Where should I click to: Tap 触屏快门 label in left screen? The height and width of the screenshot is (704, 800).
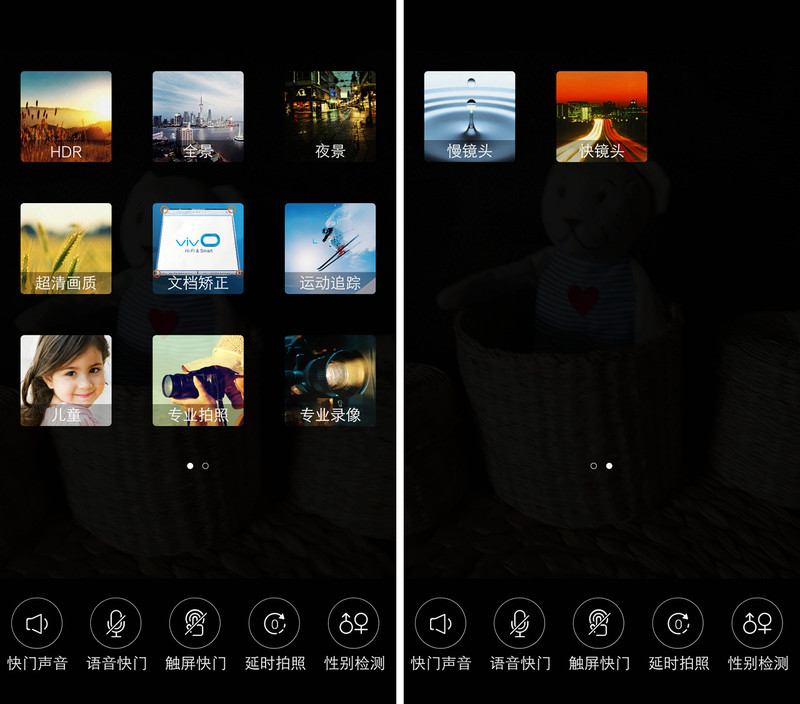tap(195, 663)
